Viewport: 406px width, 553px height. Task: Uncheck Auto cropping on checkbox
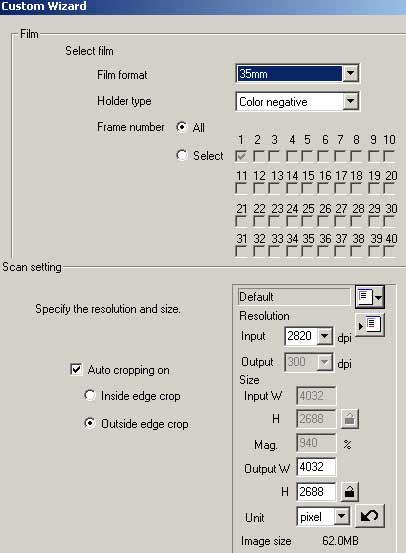click(76, 369)
